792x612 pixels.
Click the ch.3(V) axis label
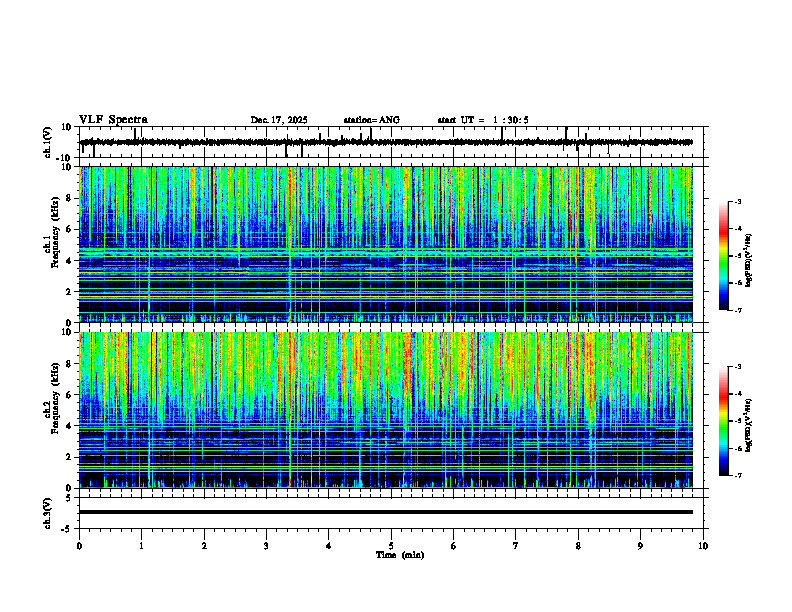48,513
